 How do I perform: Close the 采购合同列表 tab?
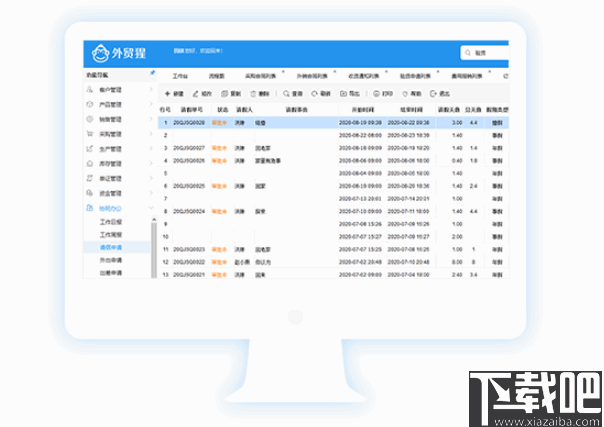coord(284,72)
